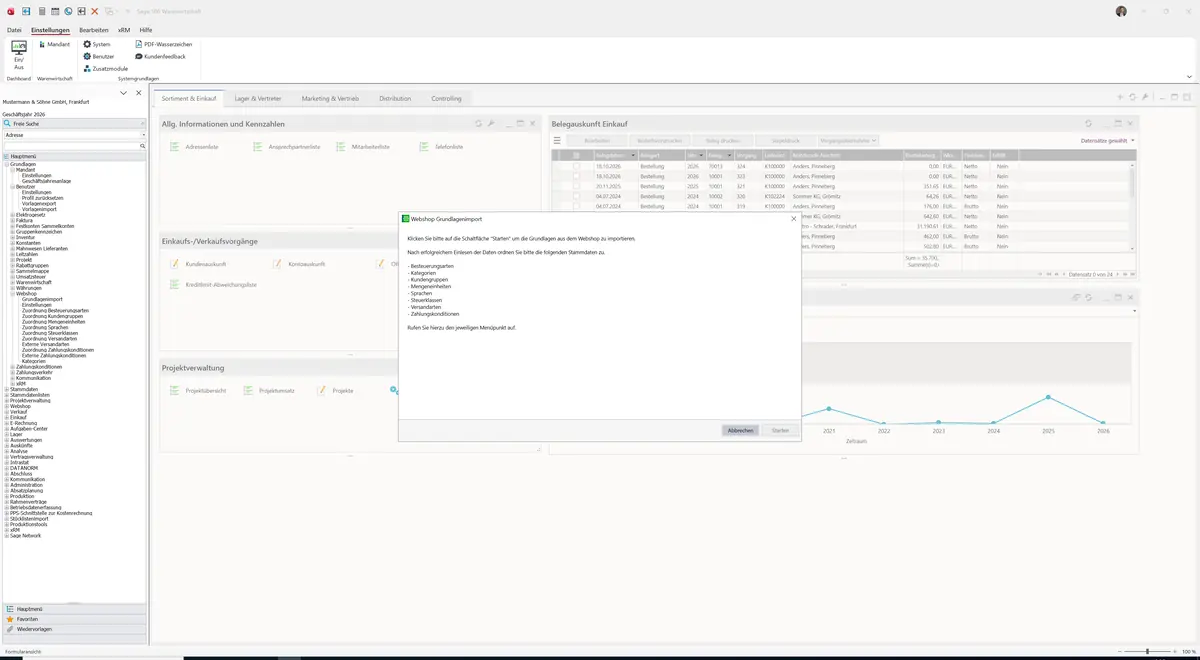
Task: Open the Hilfe menu
Action: pos(146,30)
